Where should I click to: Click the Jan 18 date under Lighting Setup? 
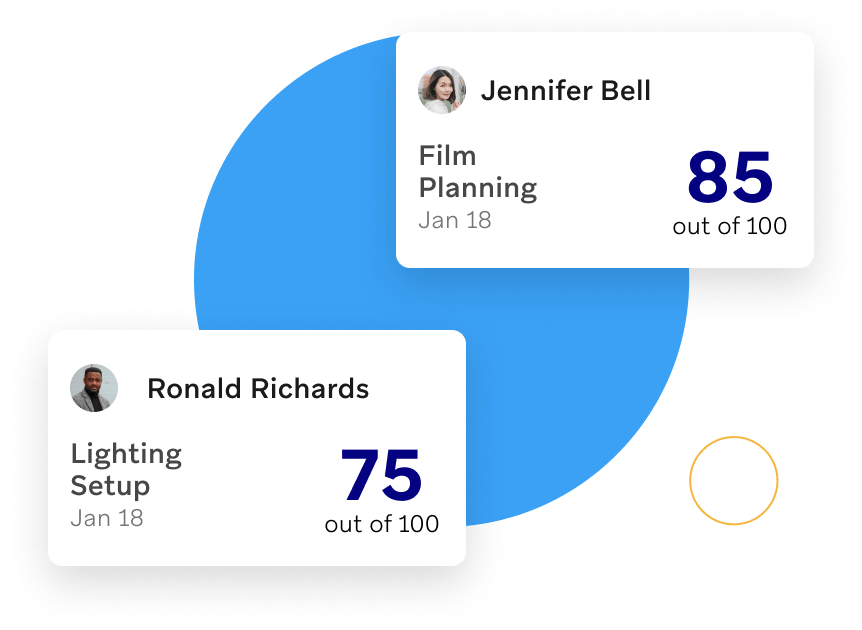(x=107, y=518)
